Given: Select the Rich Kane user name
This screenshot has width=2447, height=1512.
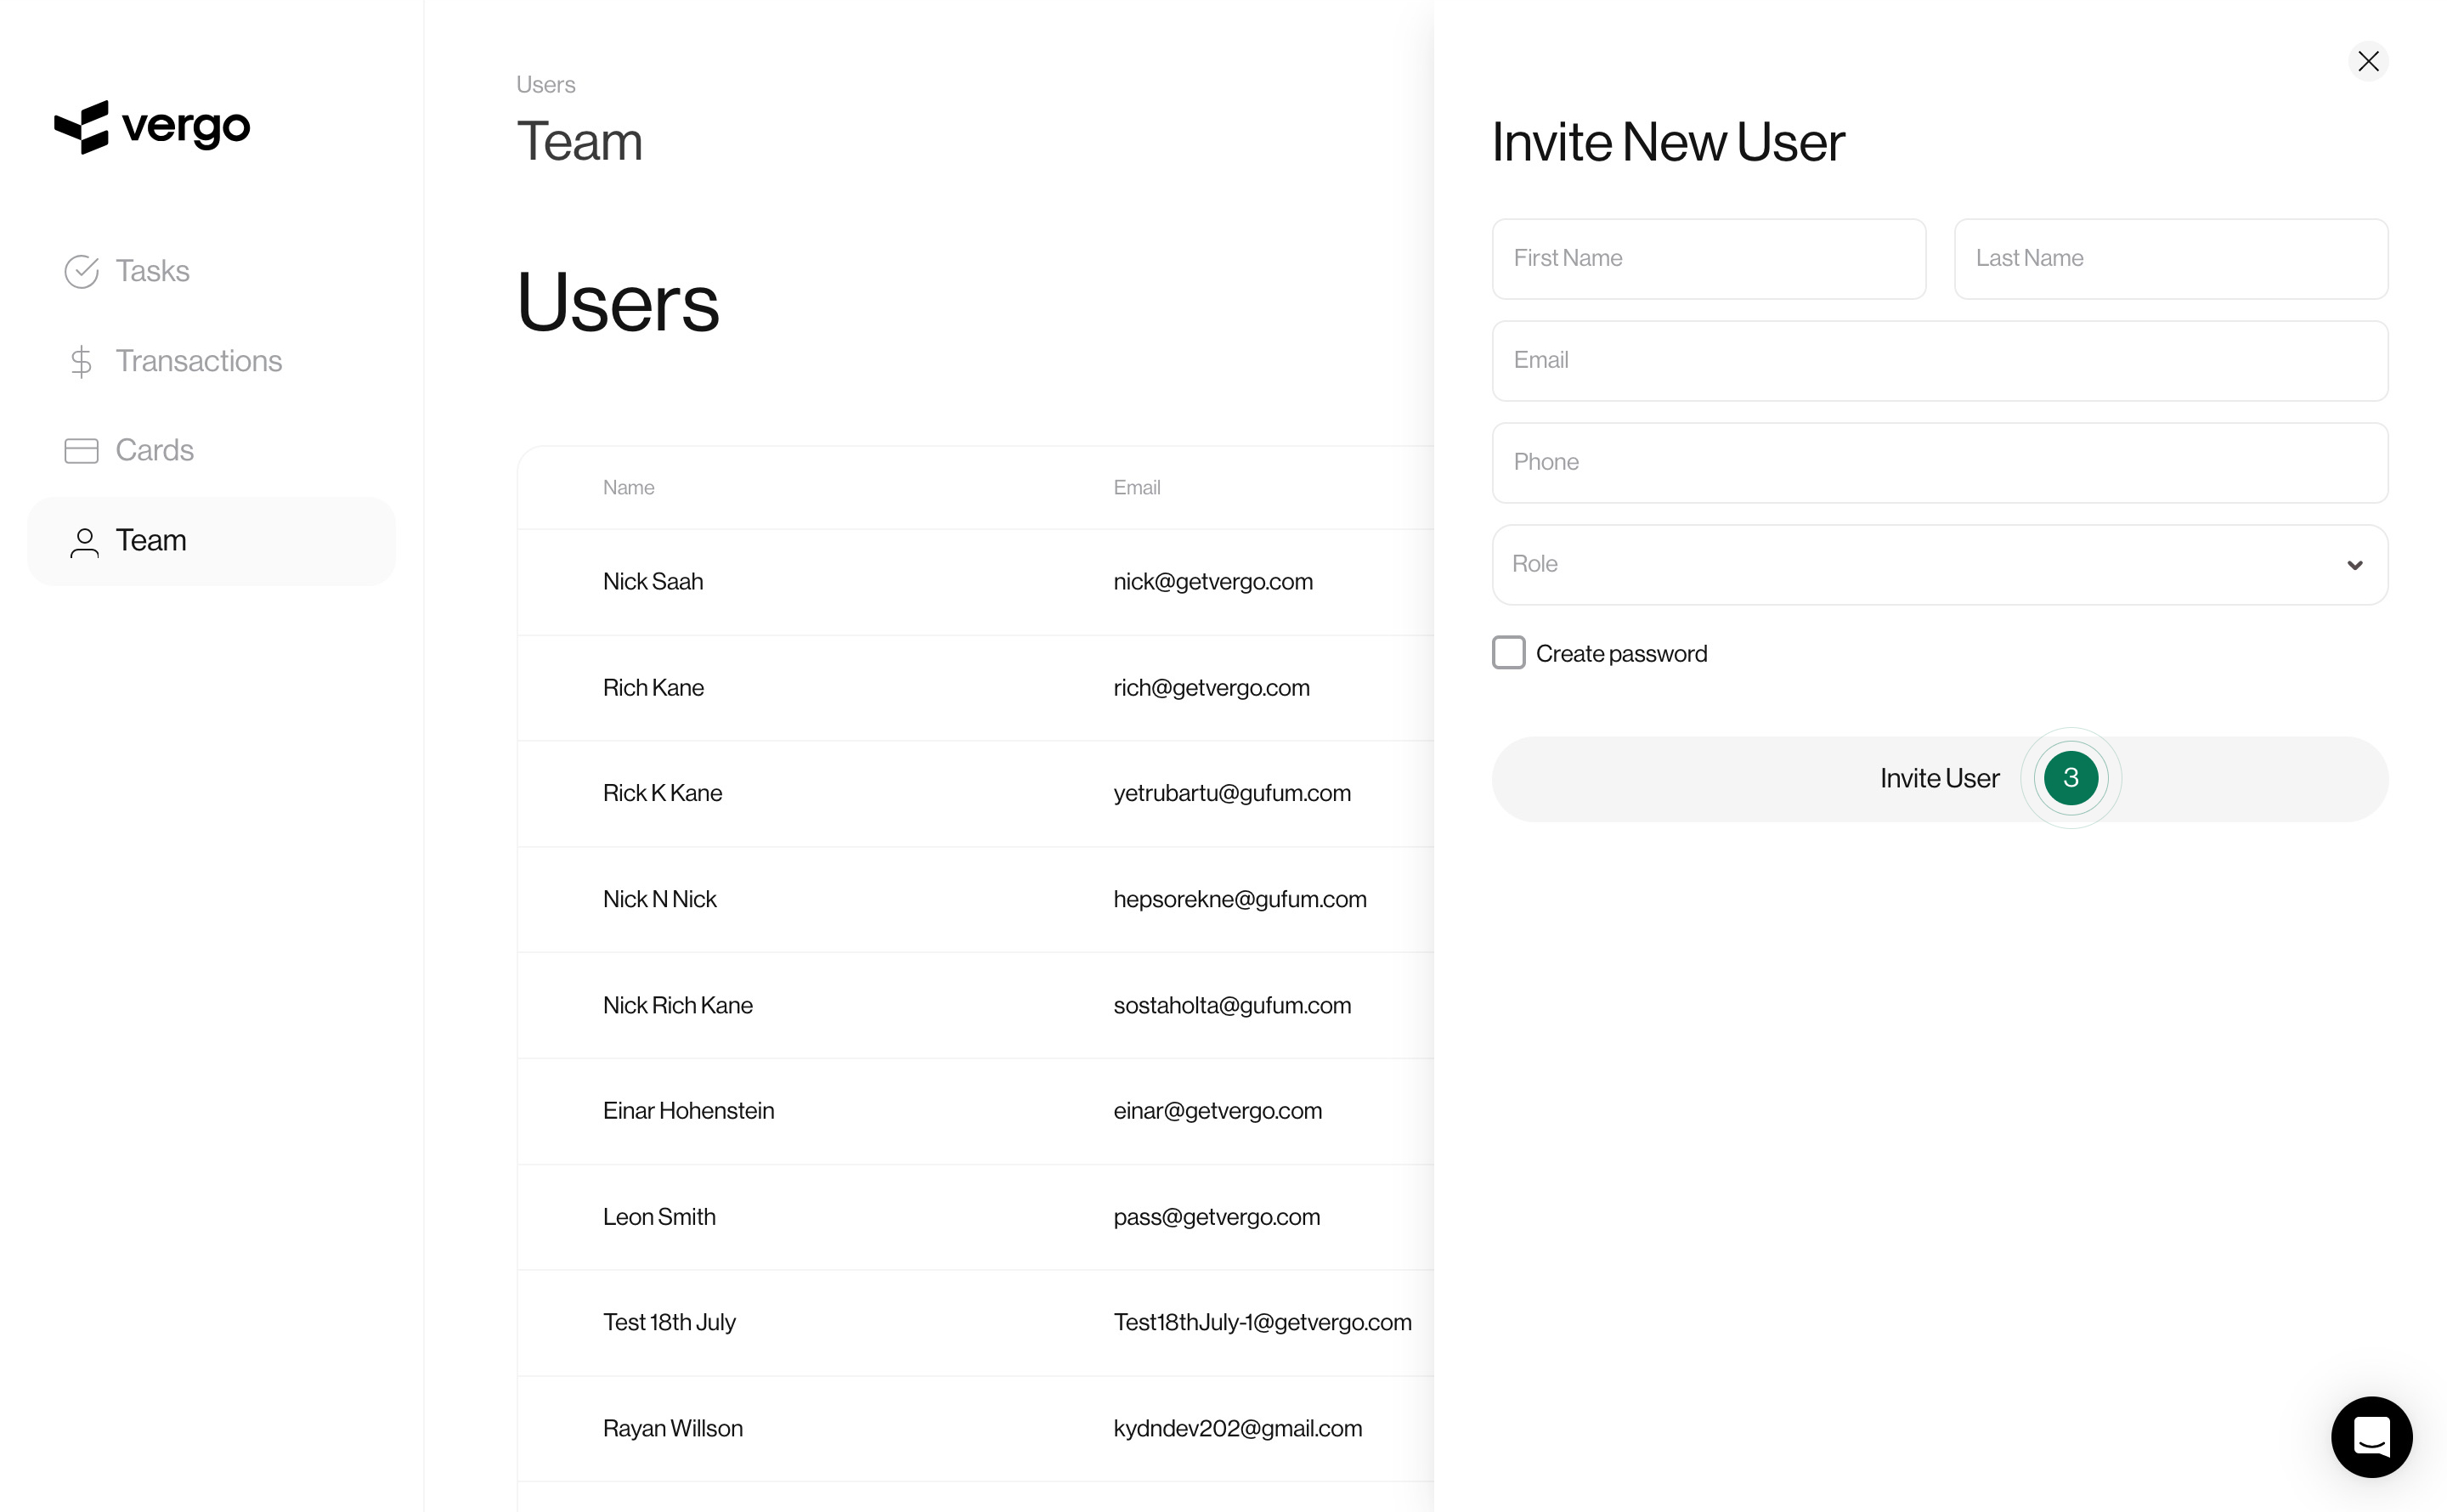Looking at the screenshot, I should pos(653,688).
